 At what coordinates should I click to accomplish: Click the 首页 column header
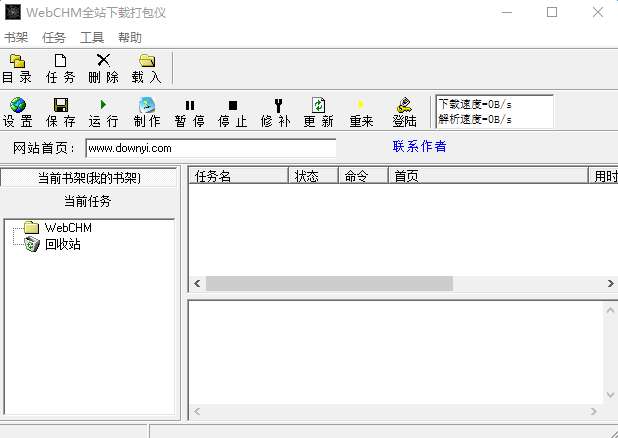(x=488, y=176)
